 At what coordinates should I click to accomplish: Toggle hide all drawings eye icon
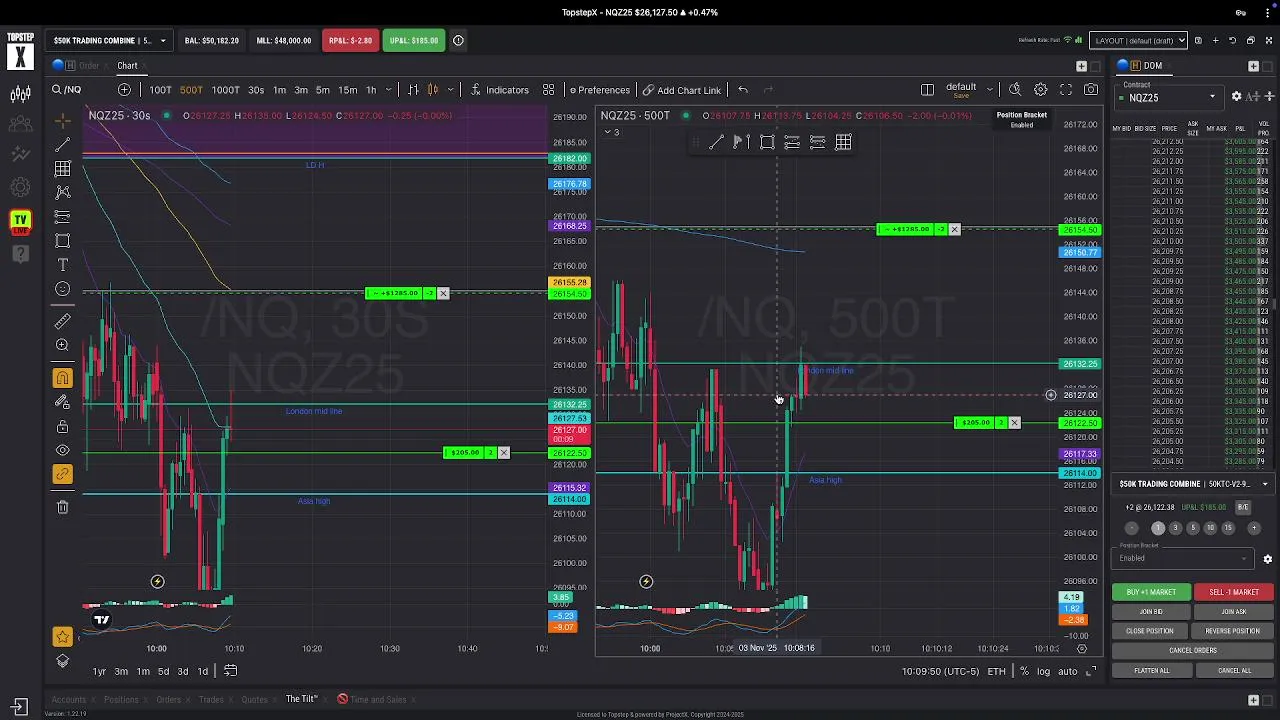pyautogui.click(x=63, y=450)
